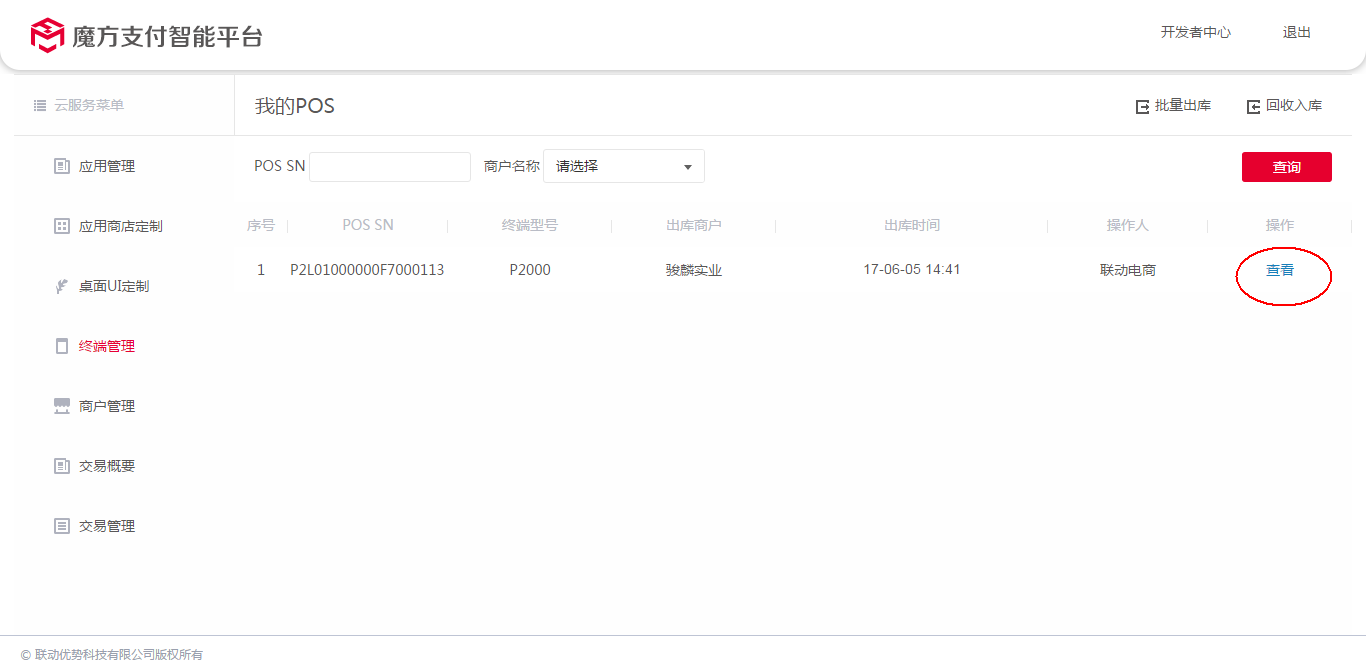Select the 商户管理 menu label
Image resolution: width=1366 pixels, height=666 pixels.
(107, 406)
